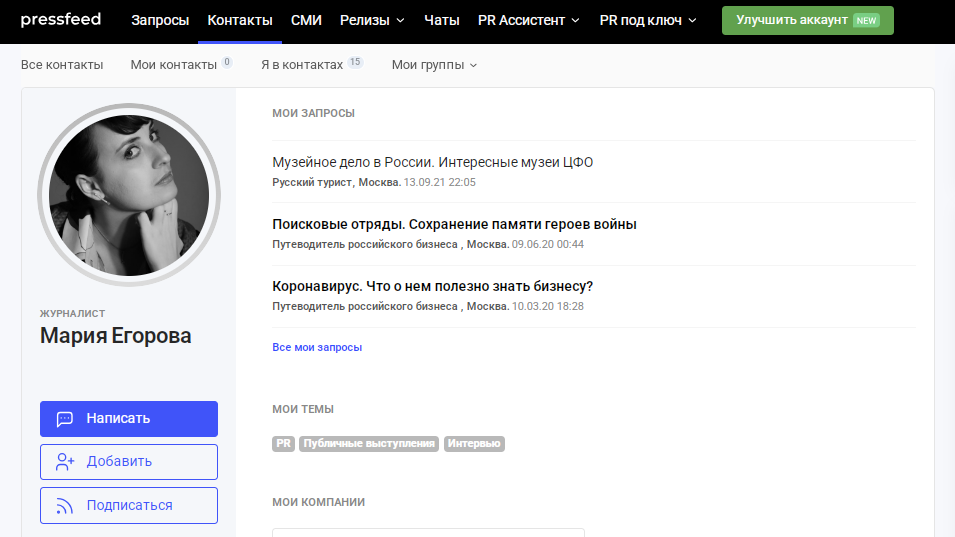Select the Публичные выступления topic tag

tap(369, 443)
